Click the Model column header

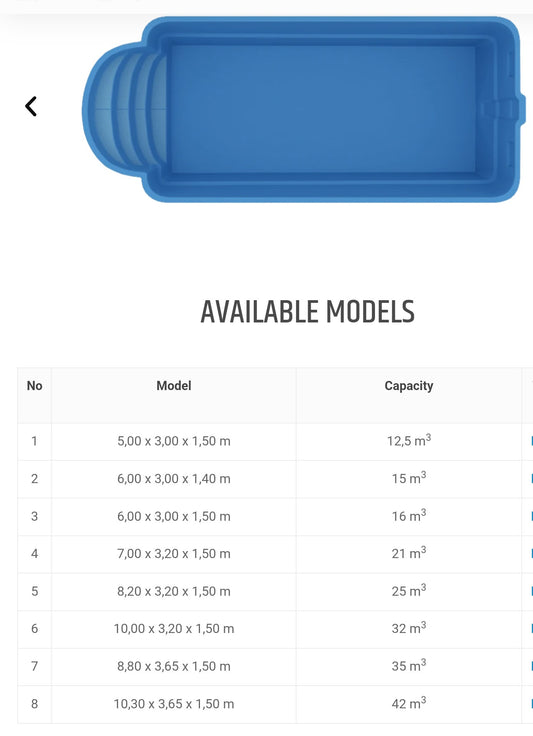pyautogui.click(x=174, y=386)
